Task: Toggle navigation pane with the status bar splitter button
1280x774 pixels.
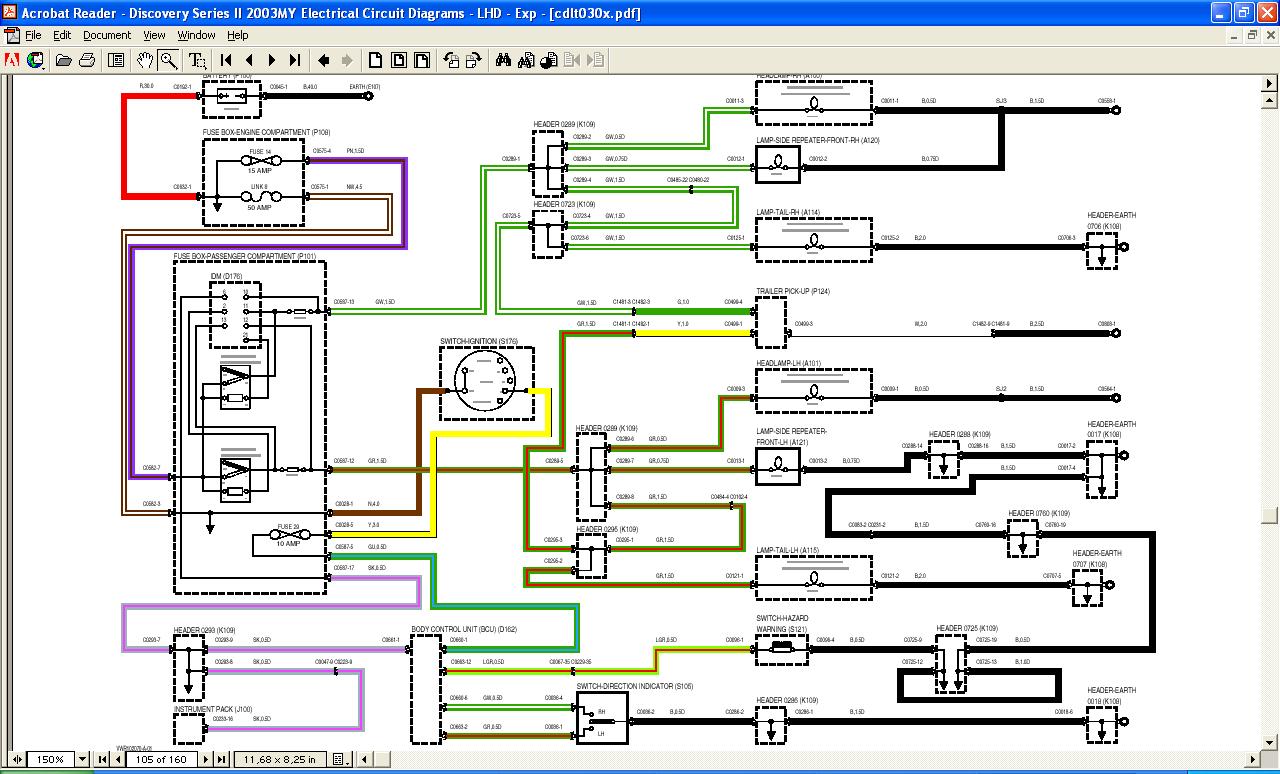Action: 17,760
